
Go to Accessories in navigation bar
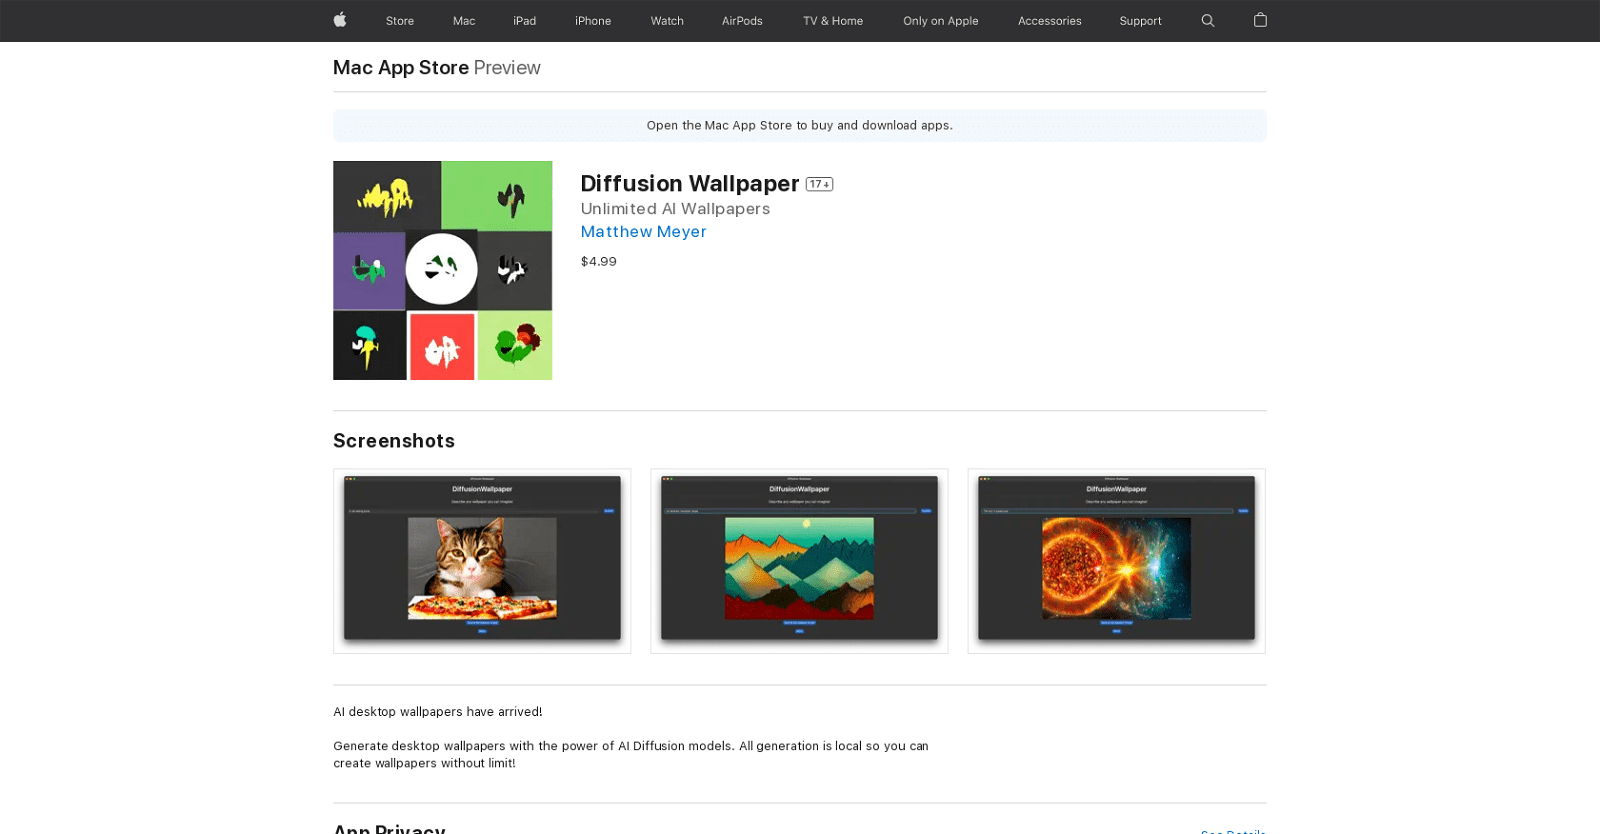[x=1049, y=21]
